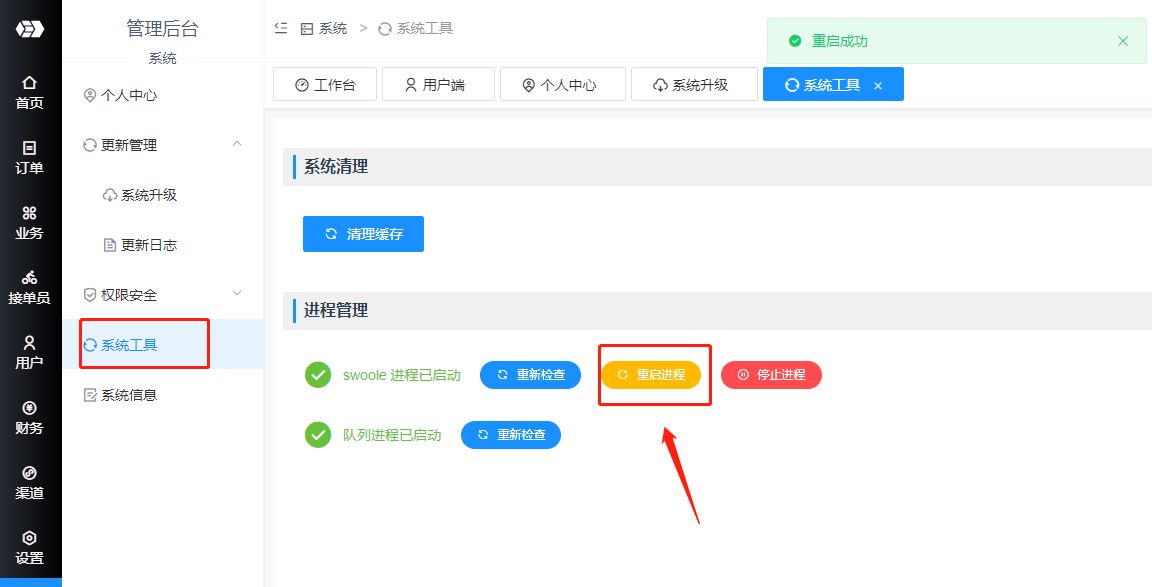1152x587 pixels.
Task: Switch to the 系统升级 tab
Action: (x=694, y=84)
